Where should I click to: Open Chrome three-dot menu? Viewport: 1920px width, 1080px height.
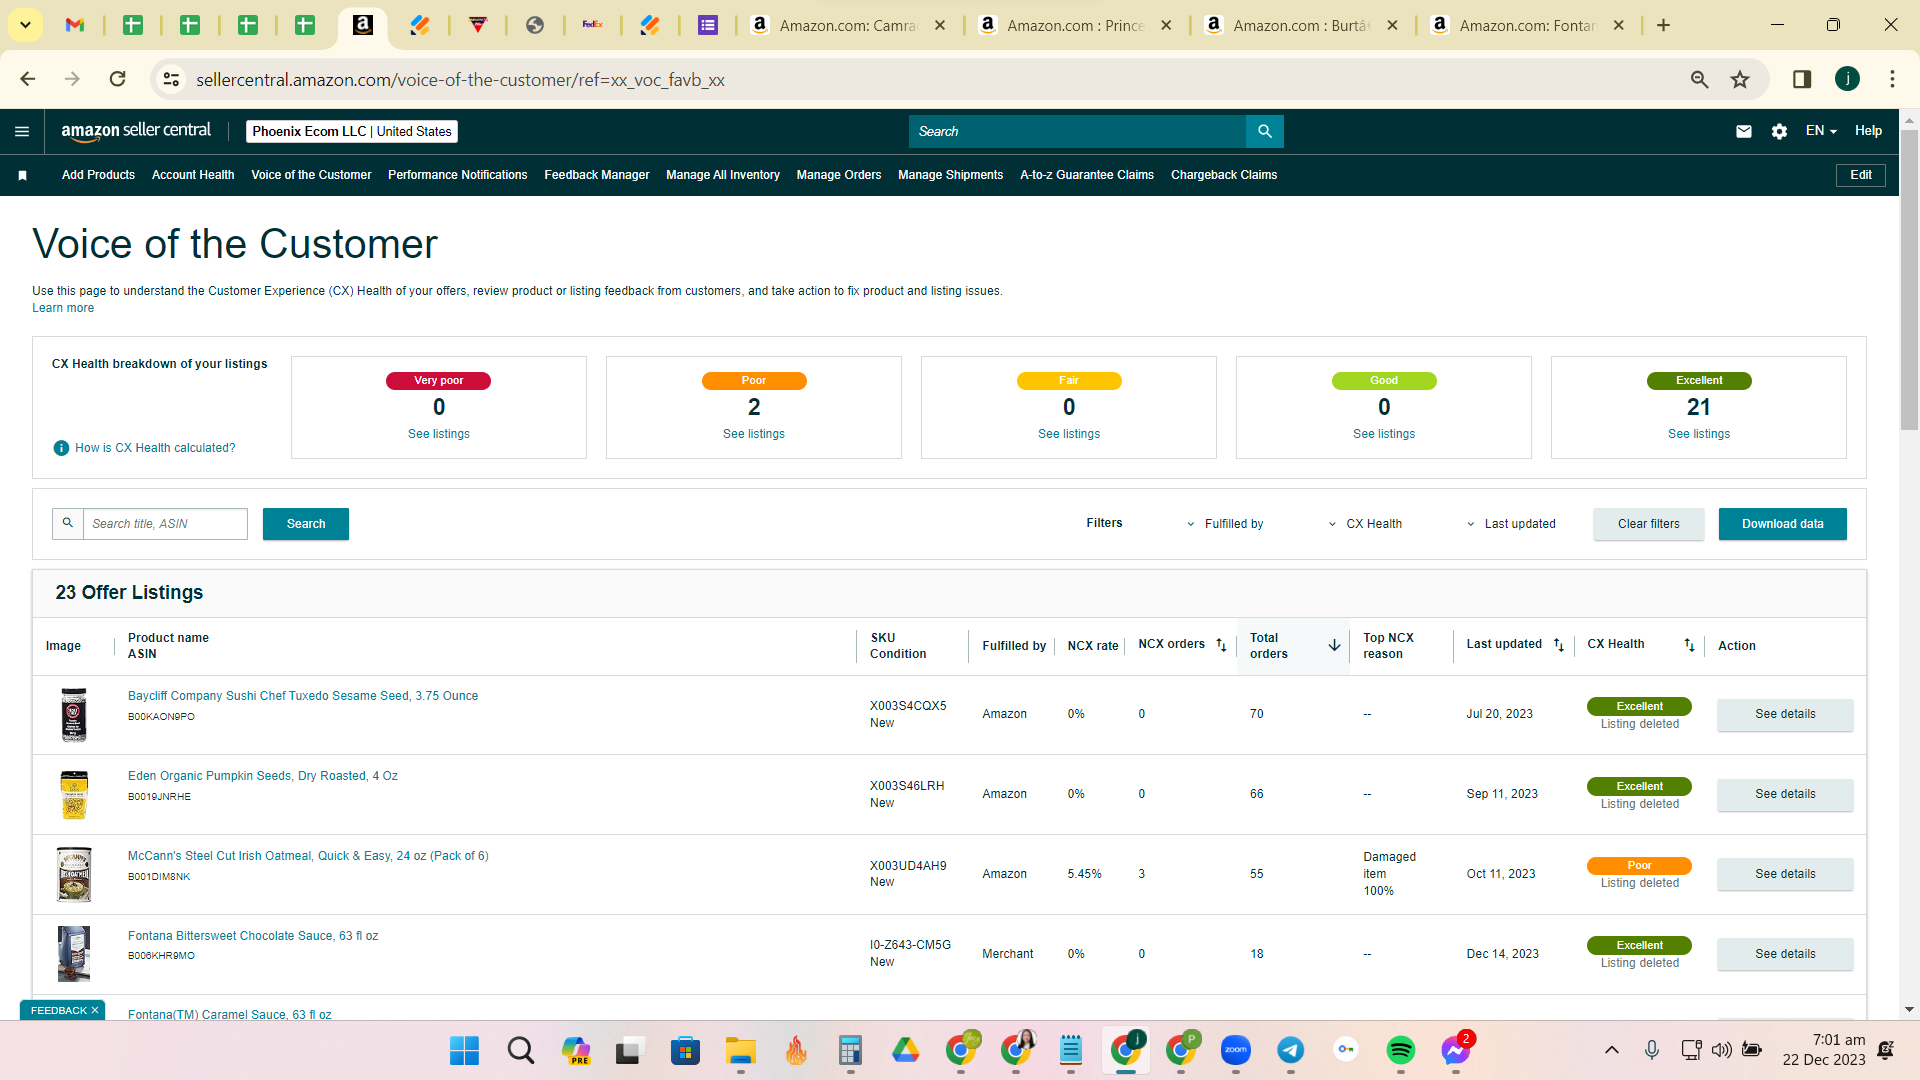point(1892,79)
